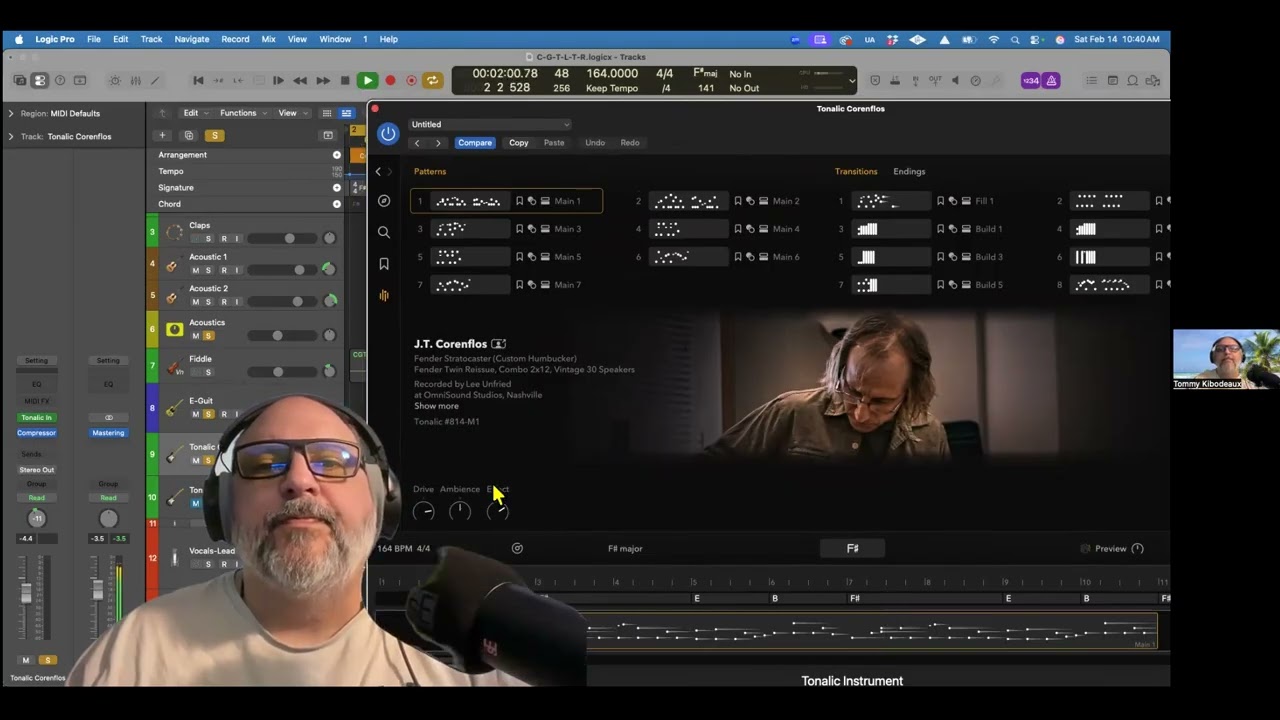Open the Browsers media icon

click(x=1153, y=80)
